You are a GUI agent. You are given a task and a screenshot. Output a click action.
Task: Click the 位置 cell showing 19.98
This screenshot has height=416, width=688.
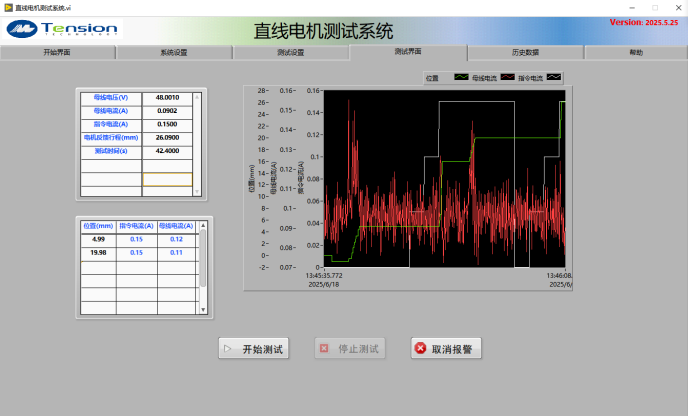(x=98, y=253)
